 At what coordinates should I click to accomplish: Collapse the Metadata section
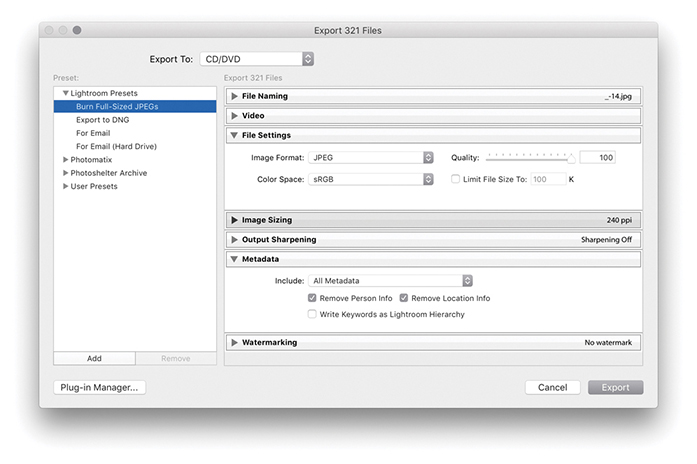click(x=234, y=259)
